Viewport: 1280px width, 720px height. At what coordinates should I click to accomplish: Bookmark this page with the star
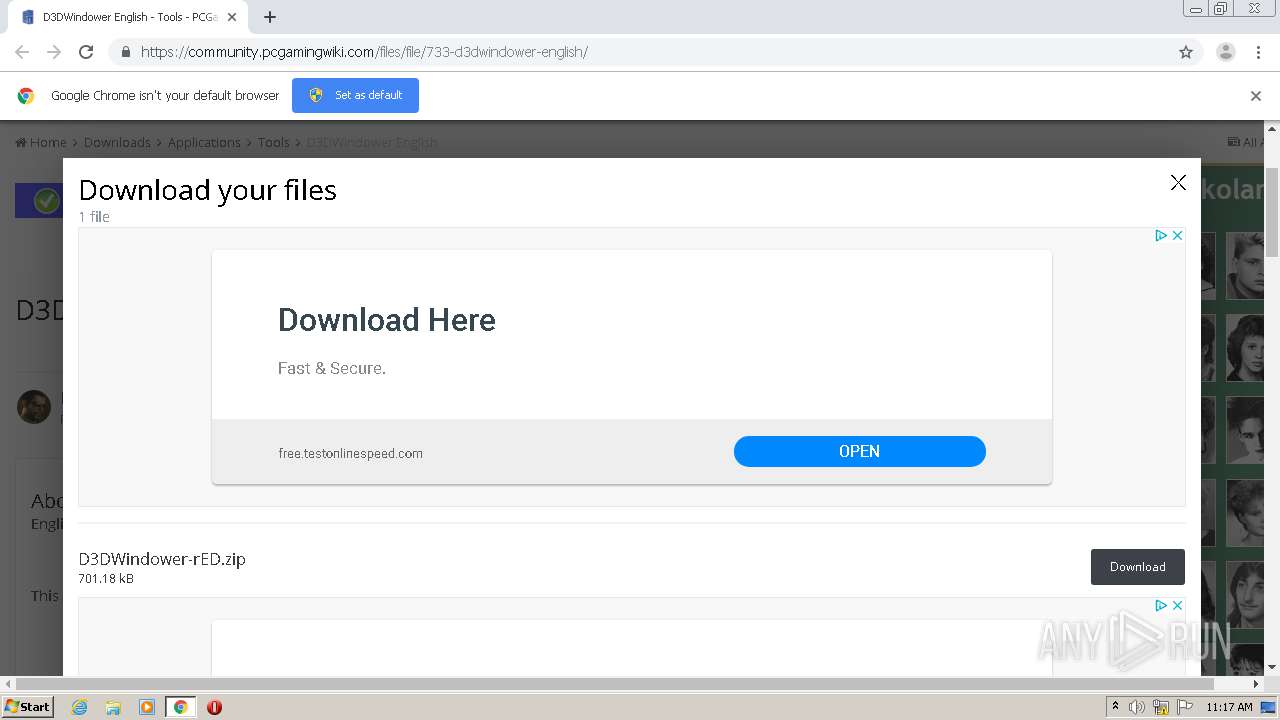coord(1186,52)
